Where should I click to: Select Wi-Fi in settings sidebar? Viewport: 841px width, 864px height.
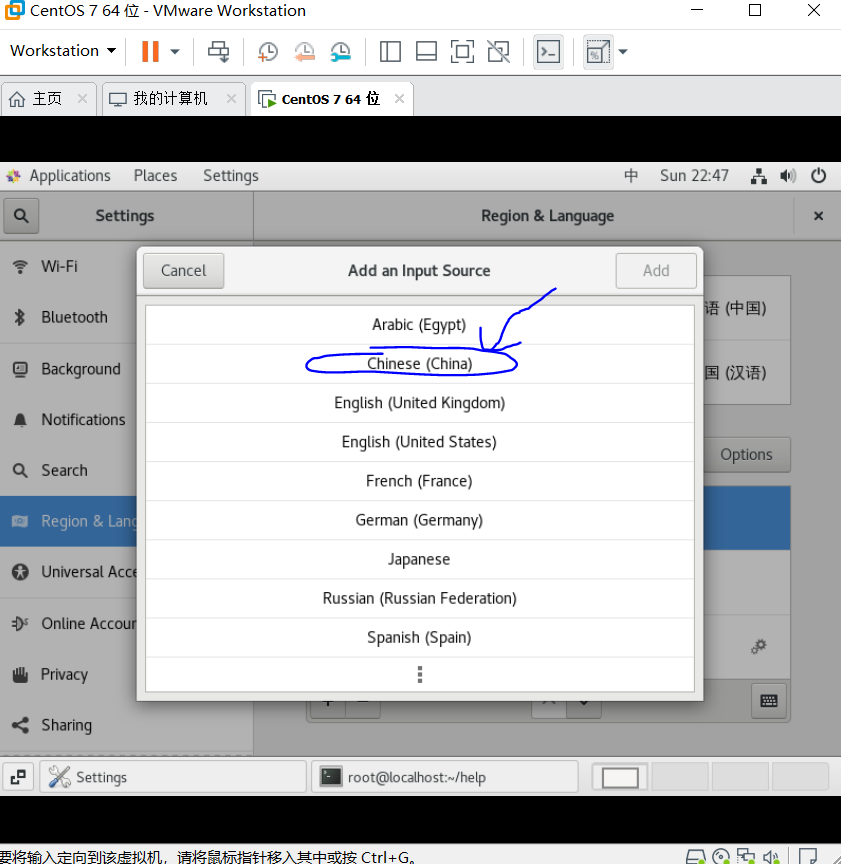click(68, 267)
